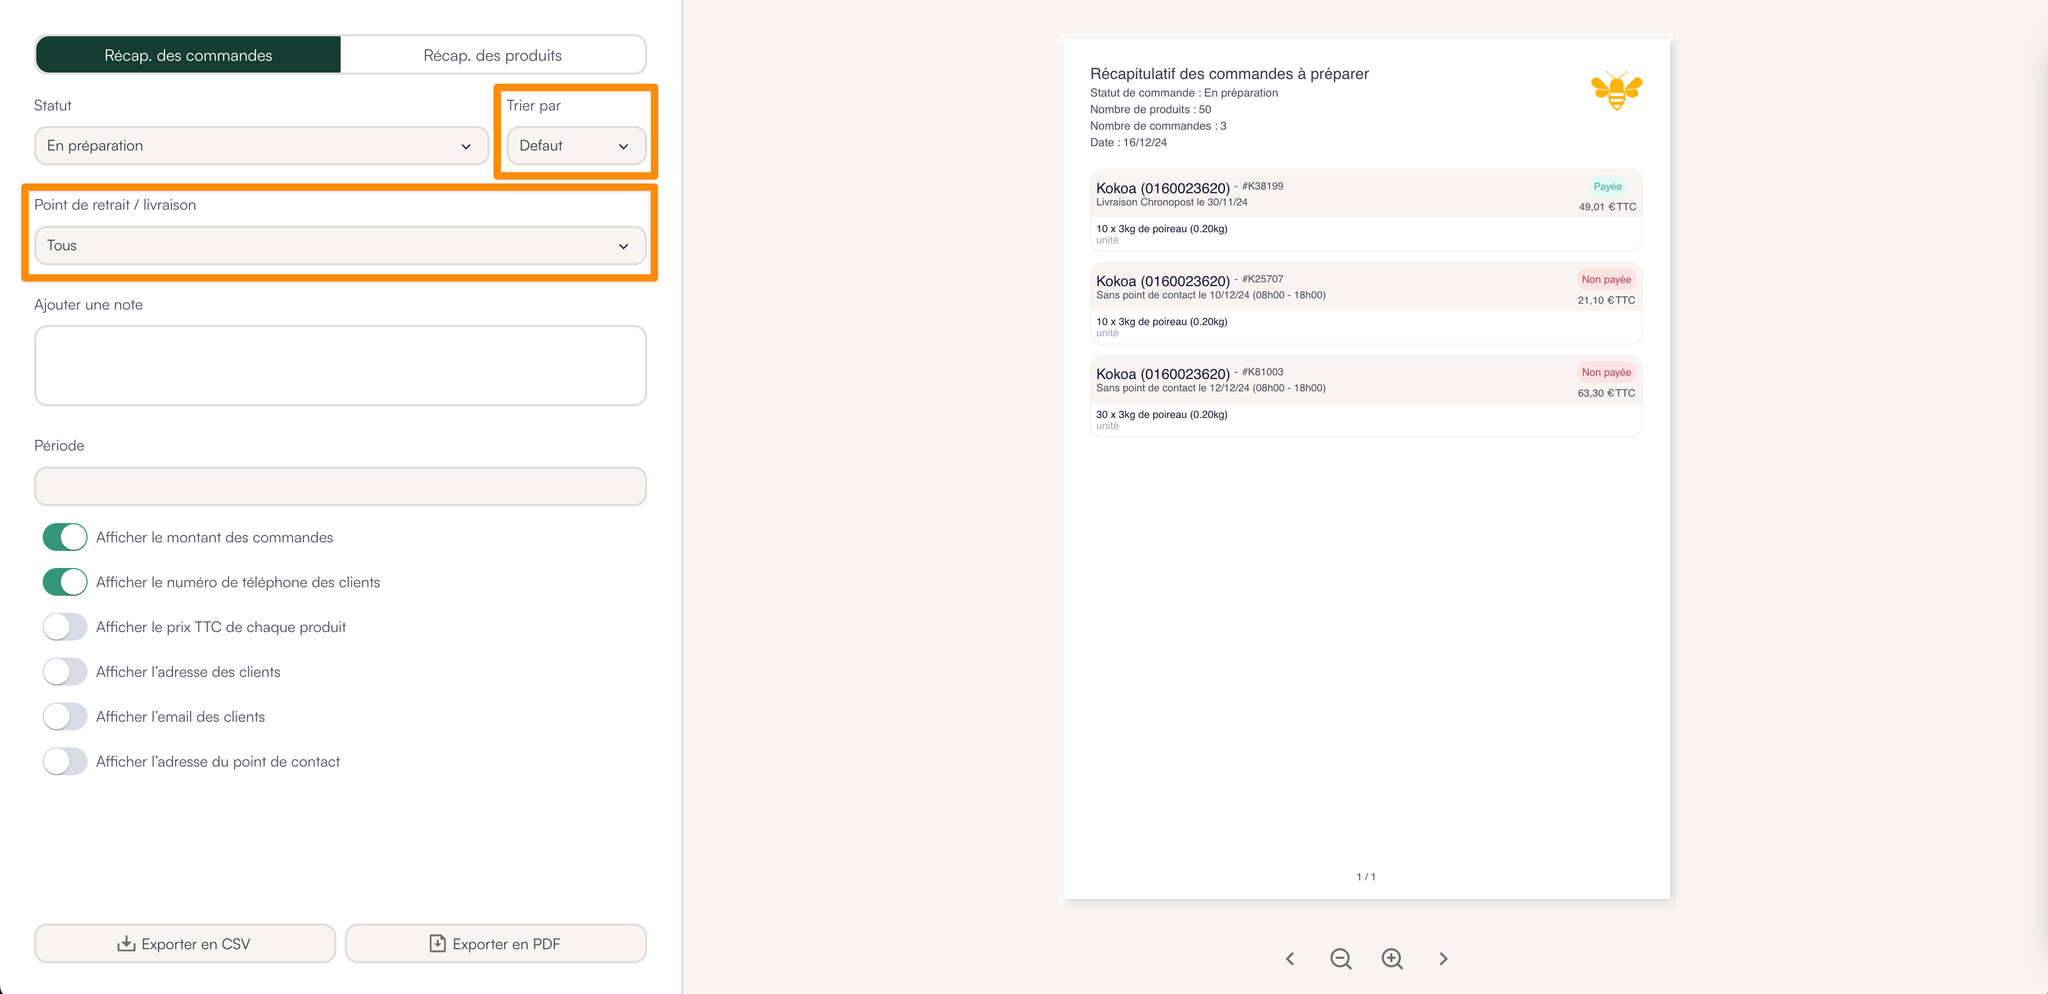2048x994 pixels.
Task: Export orders as CSV
Action: point(185,944)
